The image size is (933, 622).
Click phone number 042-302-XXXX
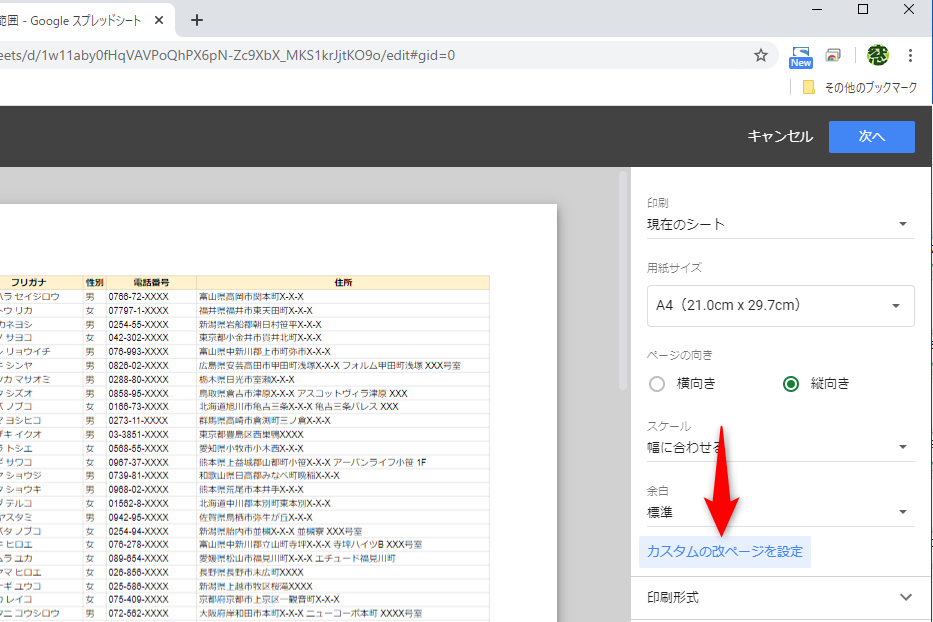coord(138,337)
